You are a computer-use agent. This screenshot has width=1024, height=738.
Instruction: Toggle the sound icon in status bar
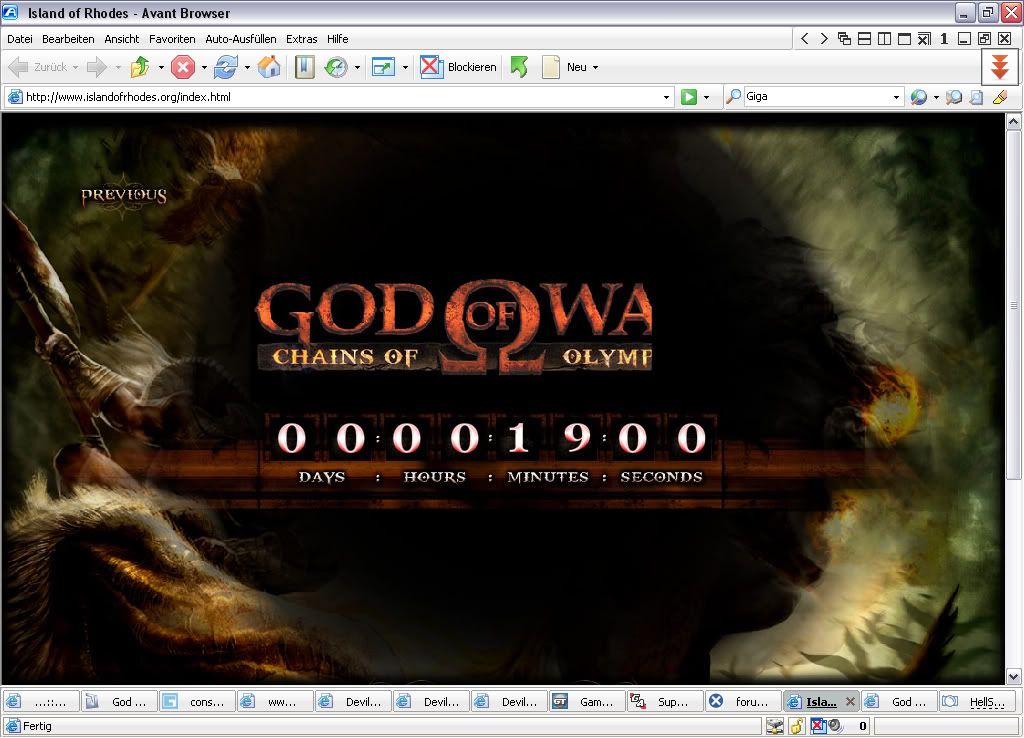click(835, 726)
